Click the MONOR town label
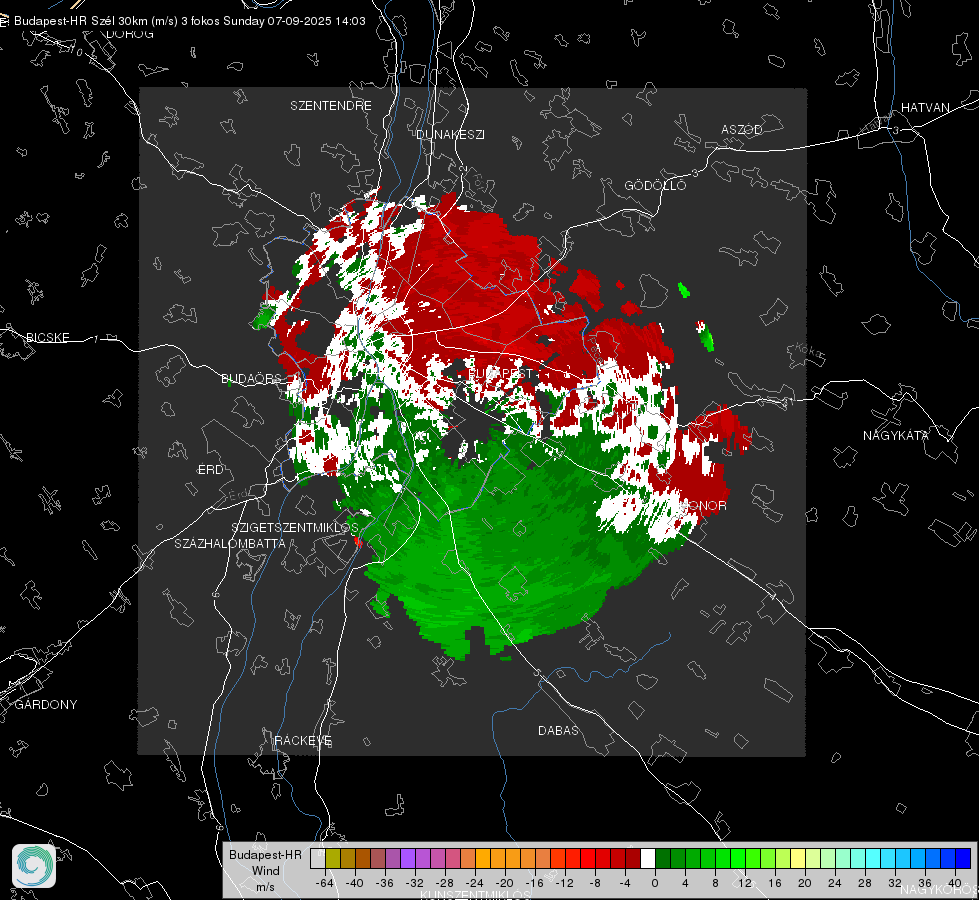 702,506
